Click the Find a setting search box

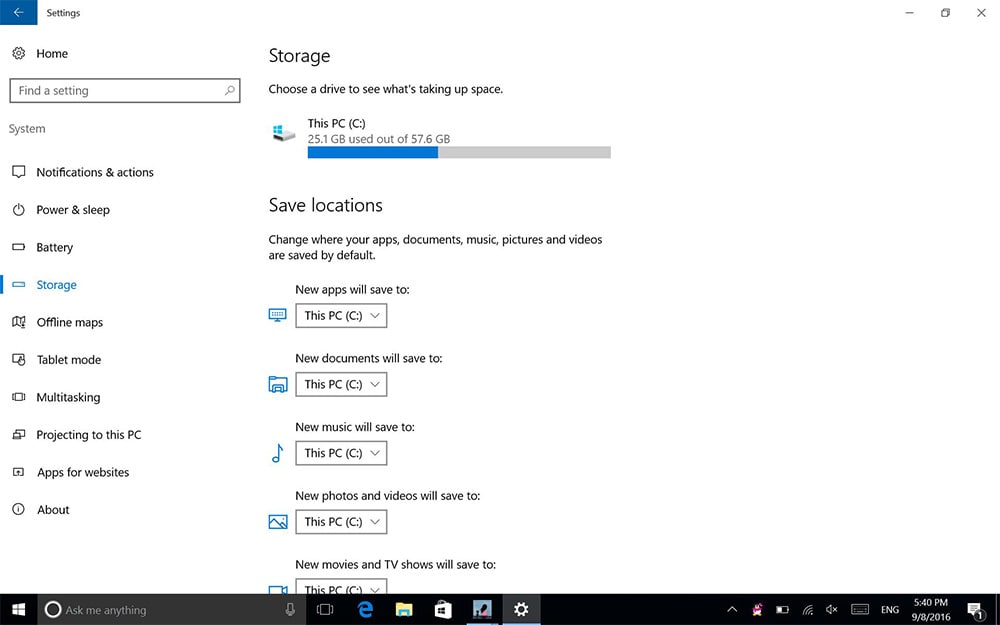(x=115, y=91)
